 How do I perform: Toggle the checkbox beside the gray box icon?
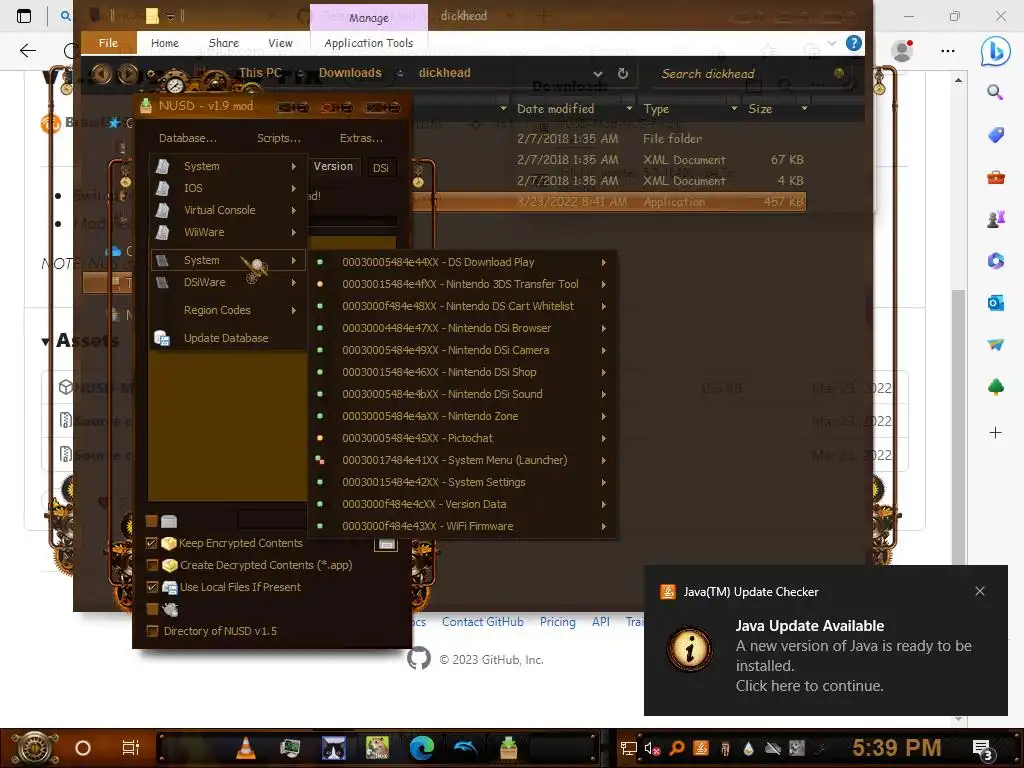coord(152,521)
